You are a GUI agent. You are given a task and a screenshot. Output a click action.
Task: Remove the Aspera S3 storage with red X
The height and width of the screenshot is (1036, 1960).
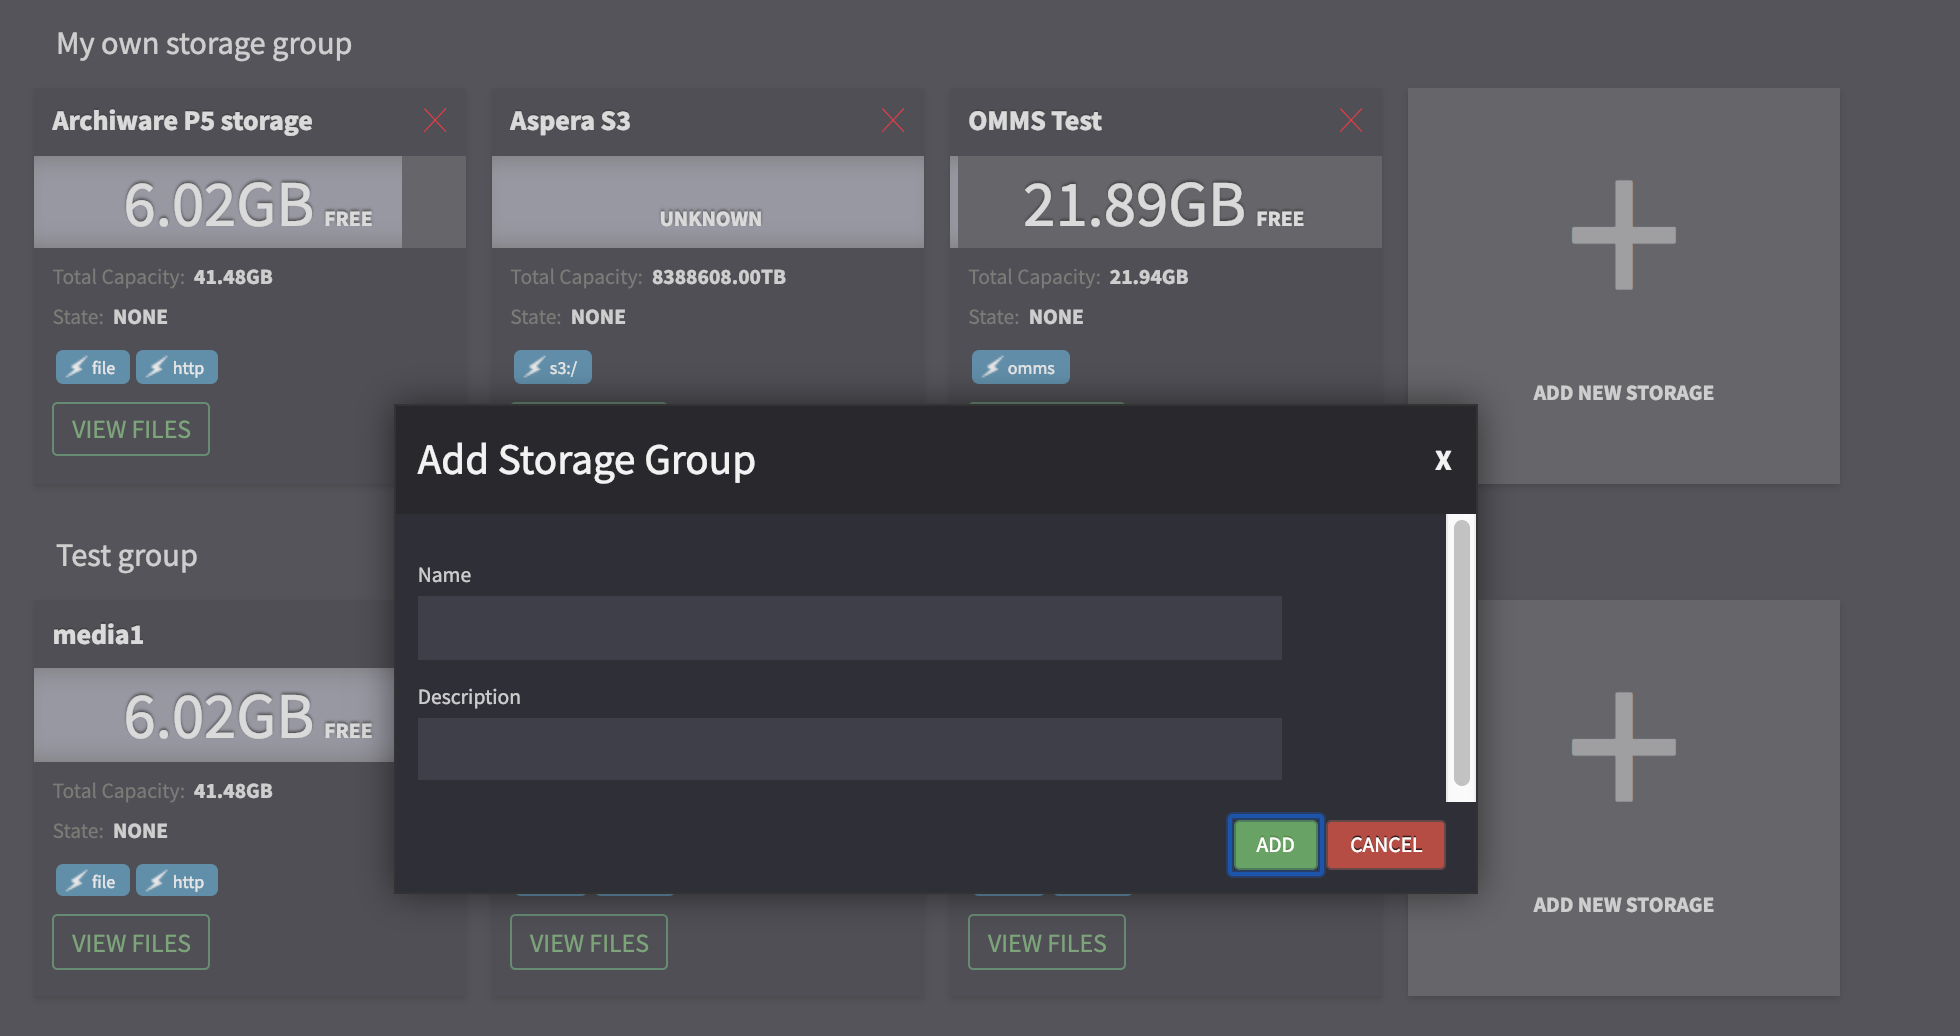coord(893,120)
